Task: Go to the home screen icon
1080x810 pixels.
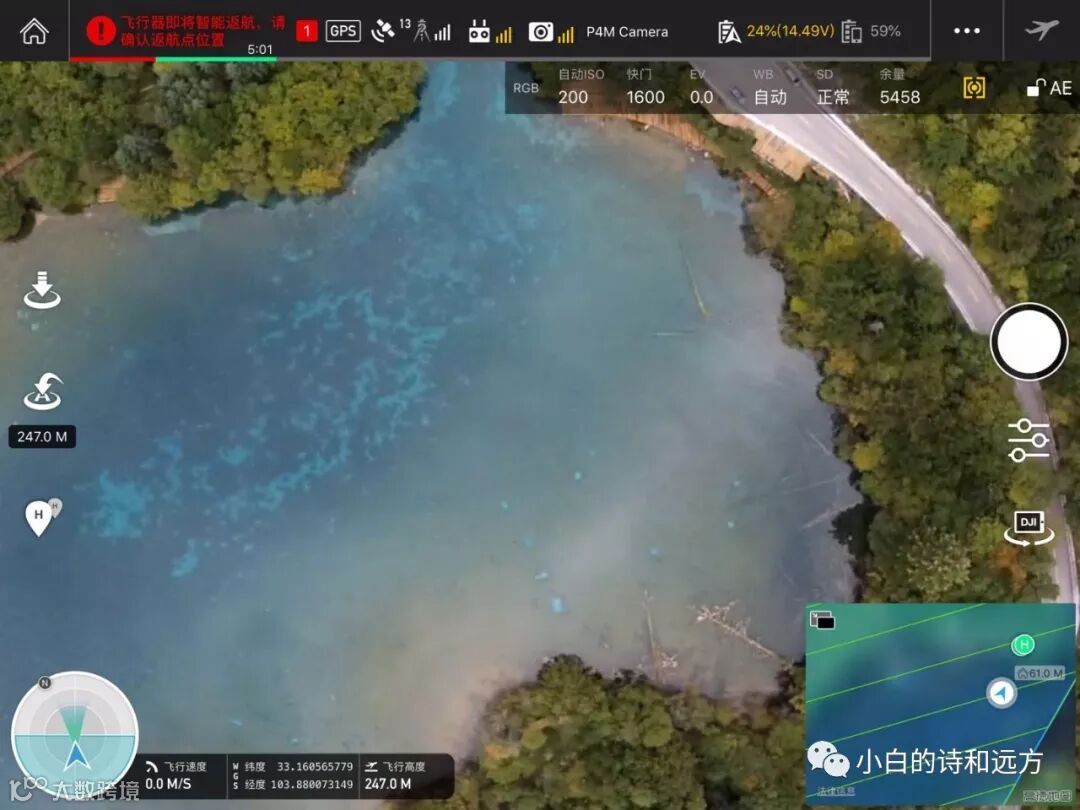Action: click(34, 32)
